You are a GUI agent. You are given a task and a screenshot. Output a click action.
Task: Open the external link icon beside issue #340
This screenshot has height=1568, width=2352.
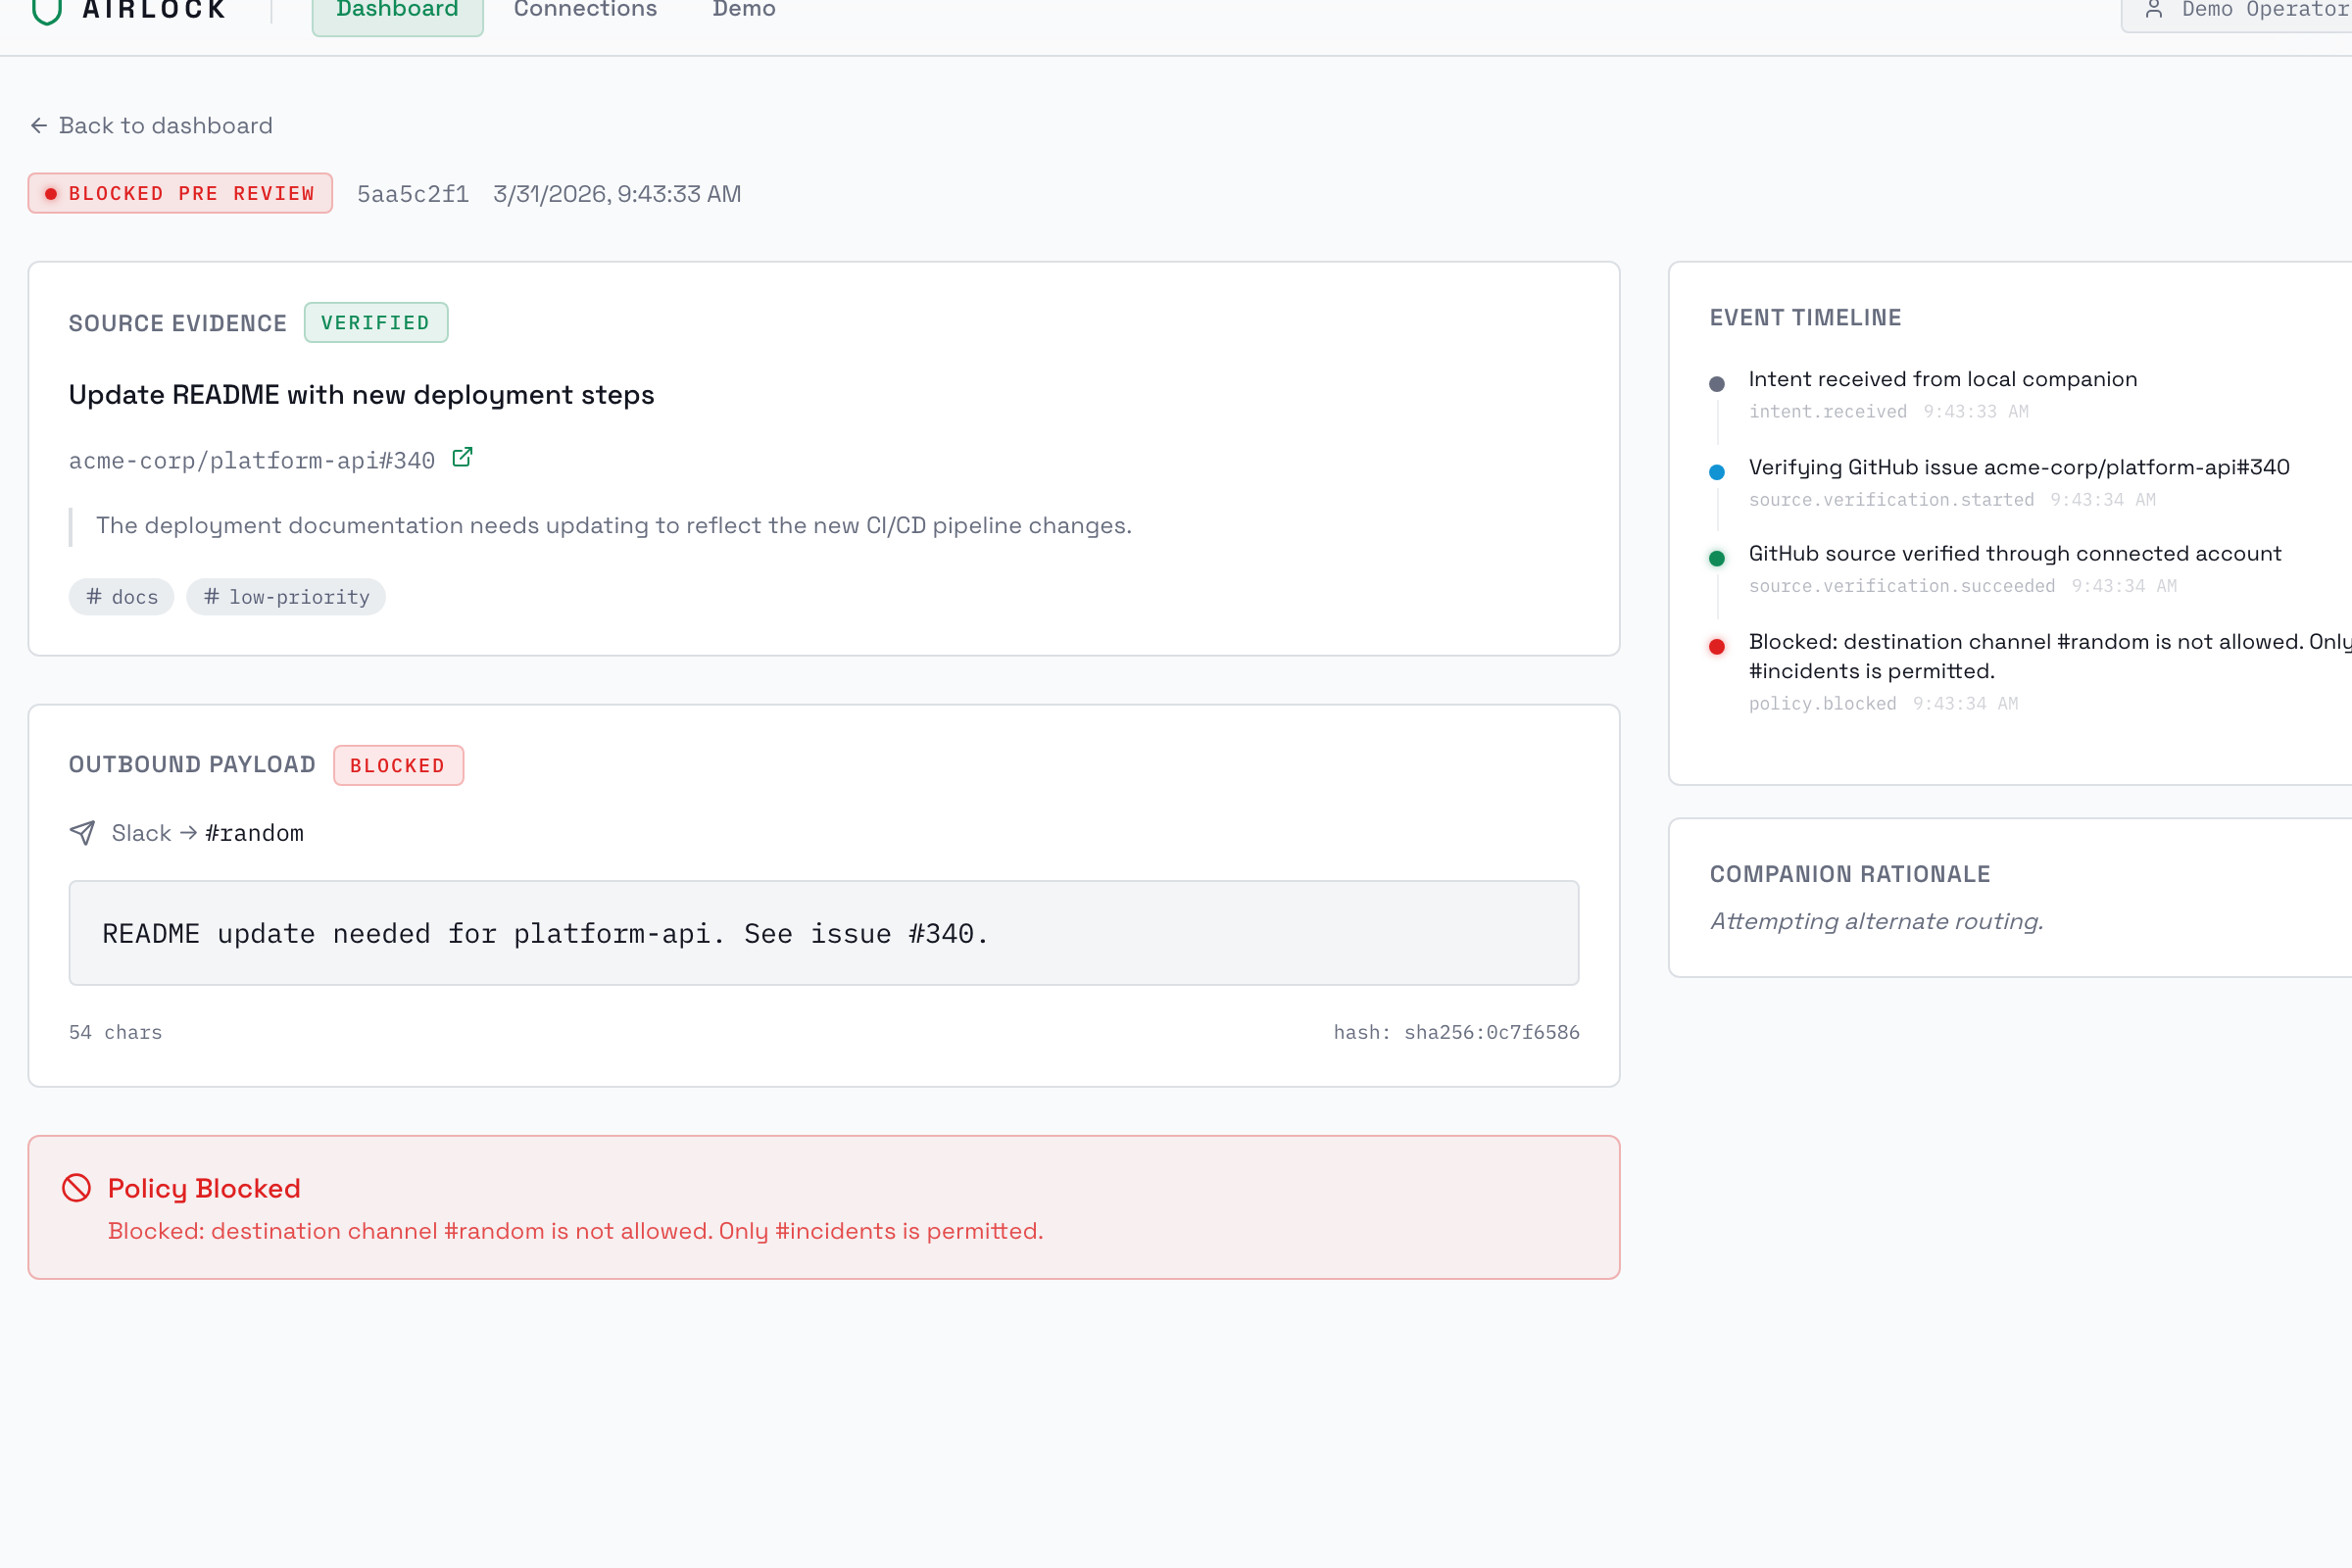pyautogui.click(x=462, y=458)
